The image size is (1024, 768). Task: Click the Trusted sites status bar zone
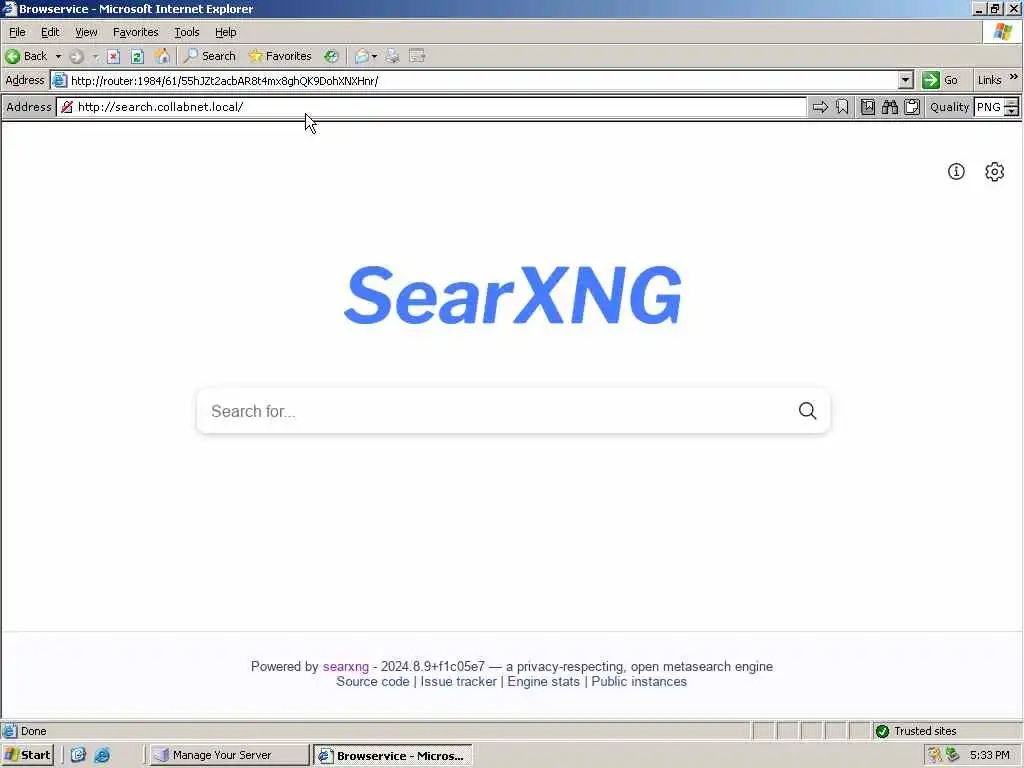click(x=918, y=731)
